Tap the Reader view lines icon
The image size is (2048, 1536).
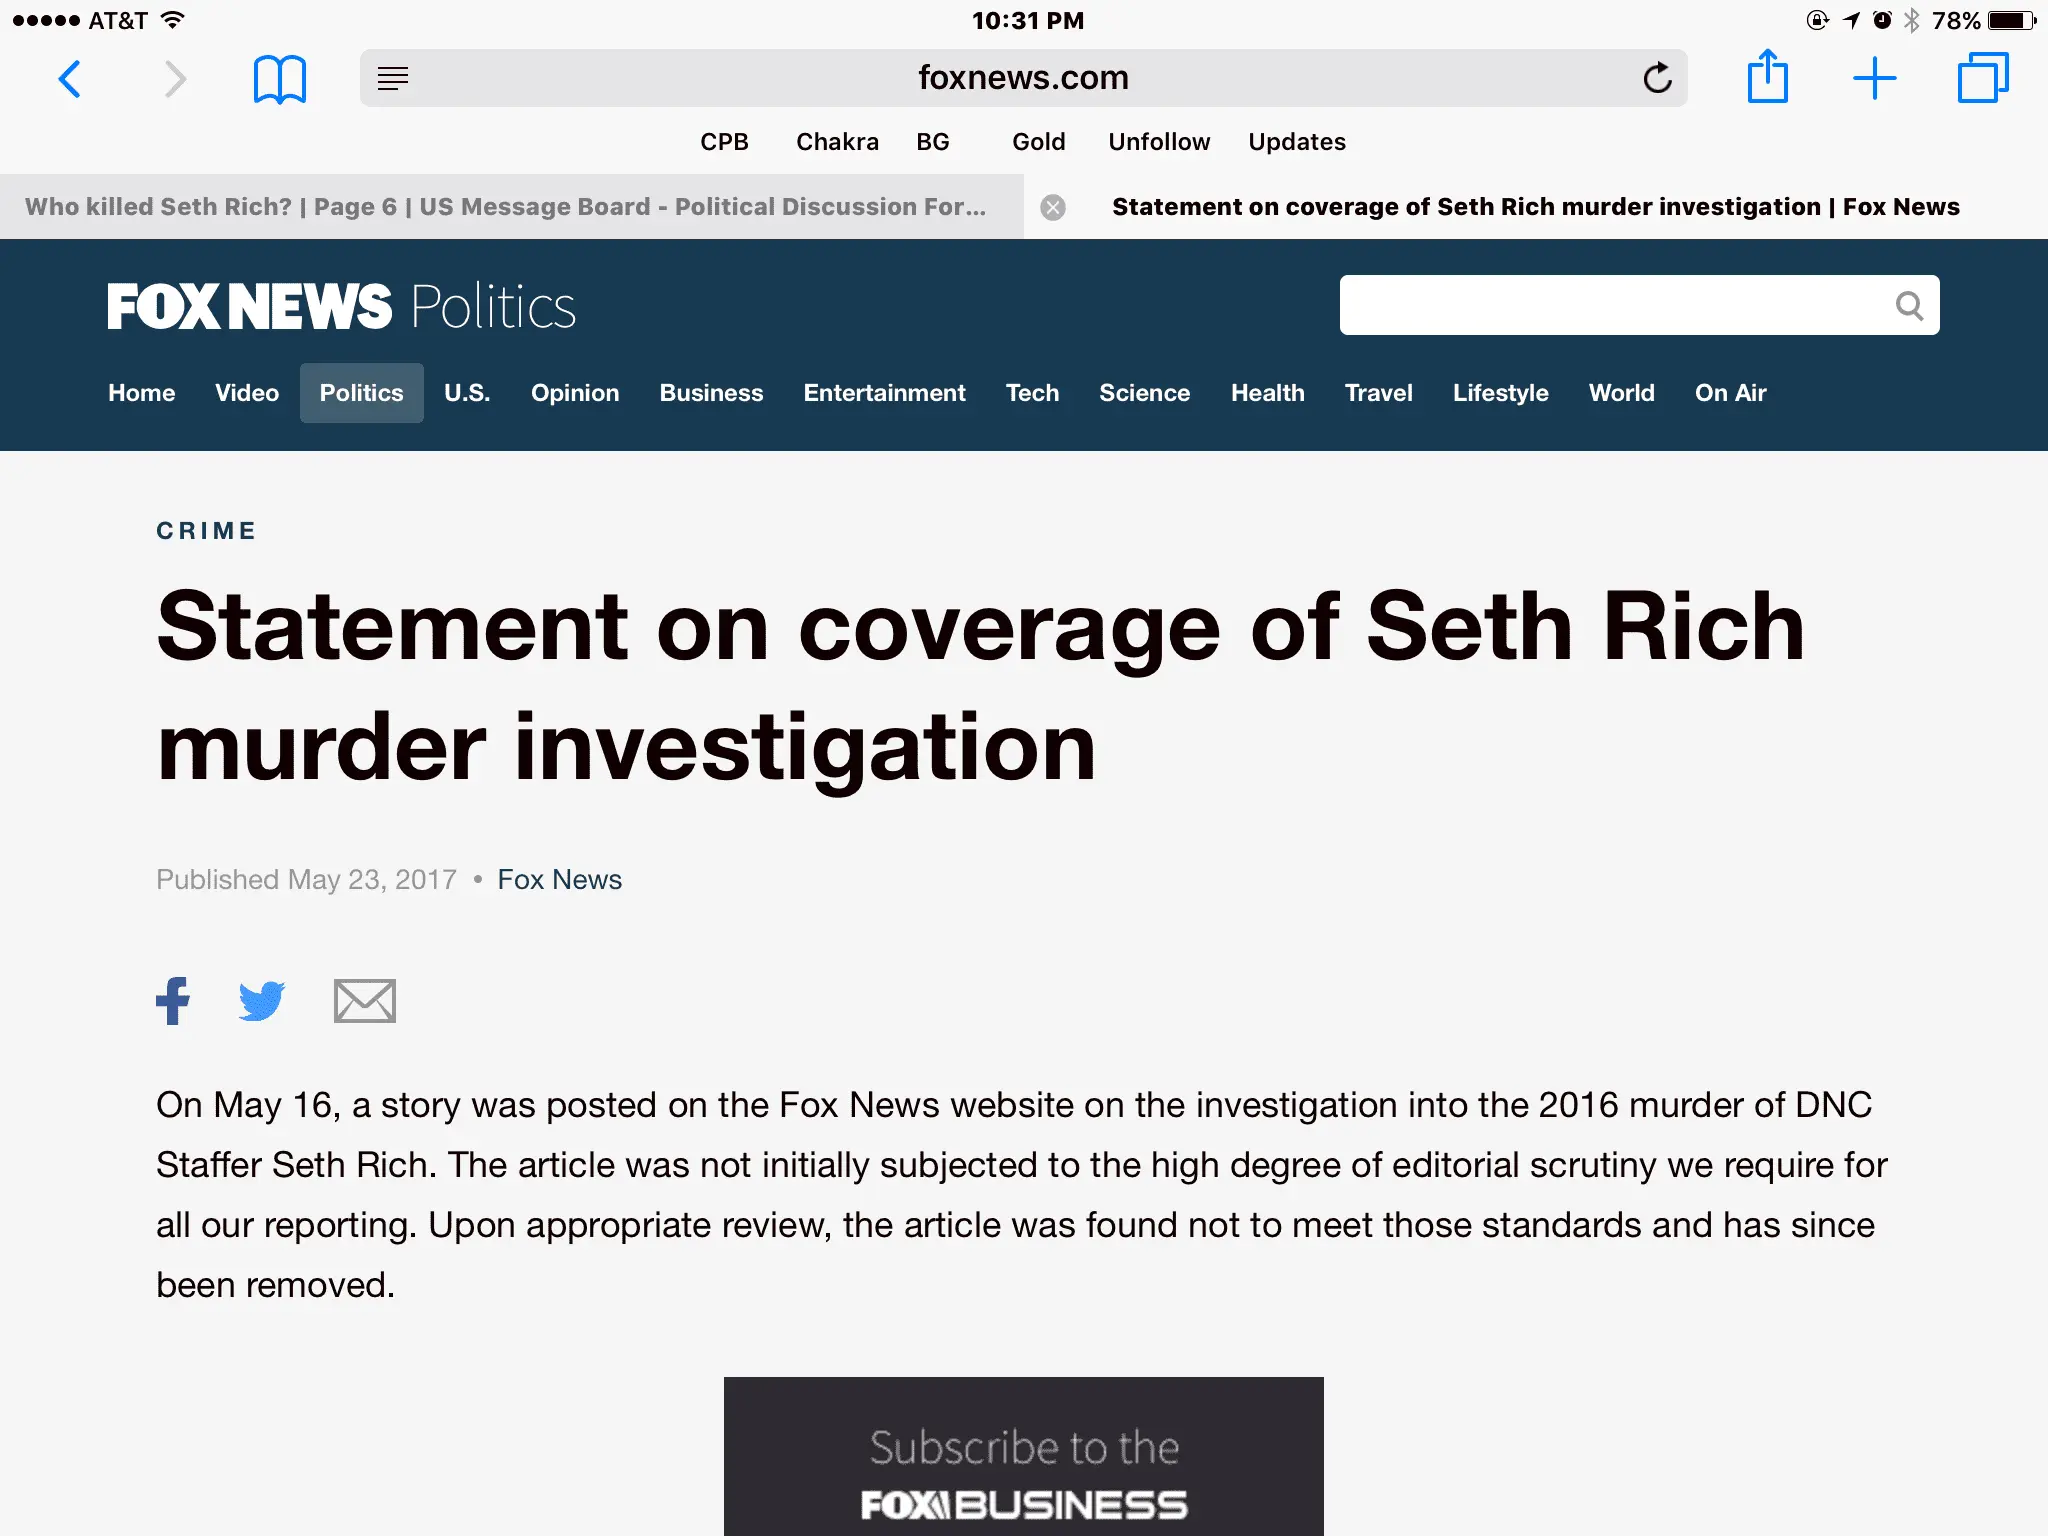click(x=393, y=78)
